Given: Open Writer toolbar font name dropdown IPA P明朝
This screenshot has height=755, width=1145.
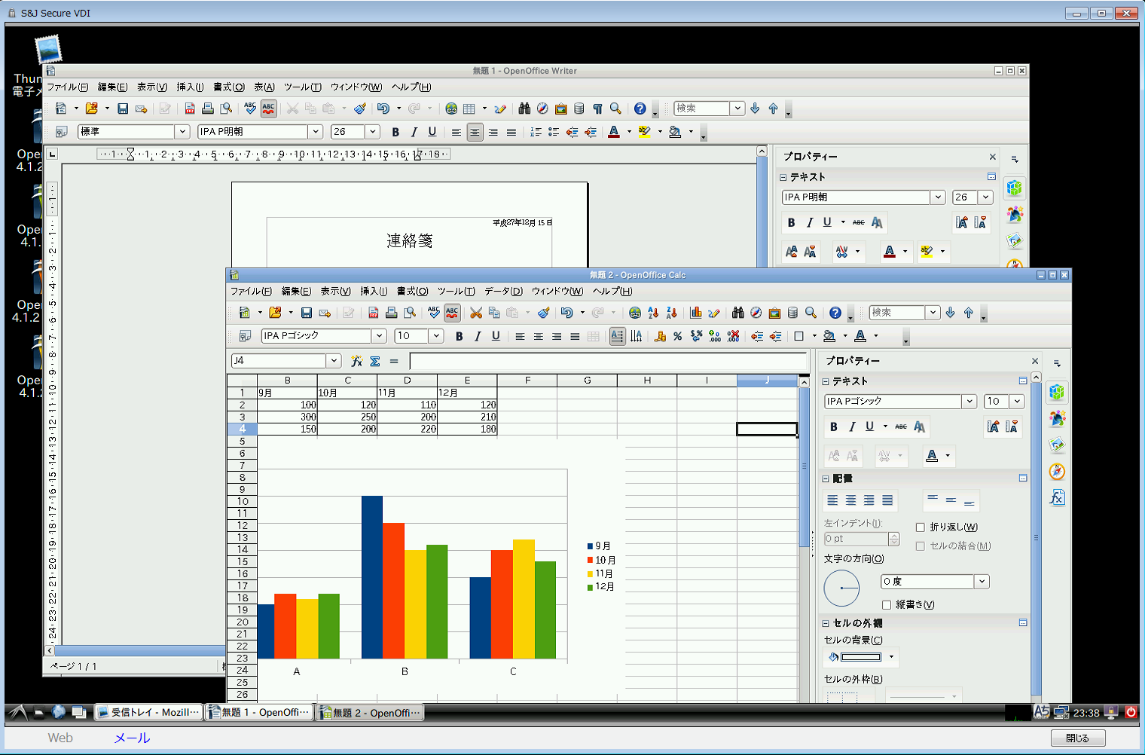Looking at the screenshot, I should (x=315, y=132).
